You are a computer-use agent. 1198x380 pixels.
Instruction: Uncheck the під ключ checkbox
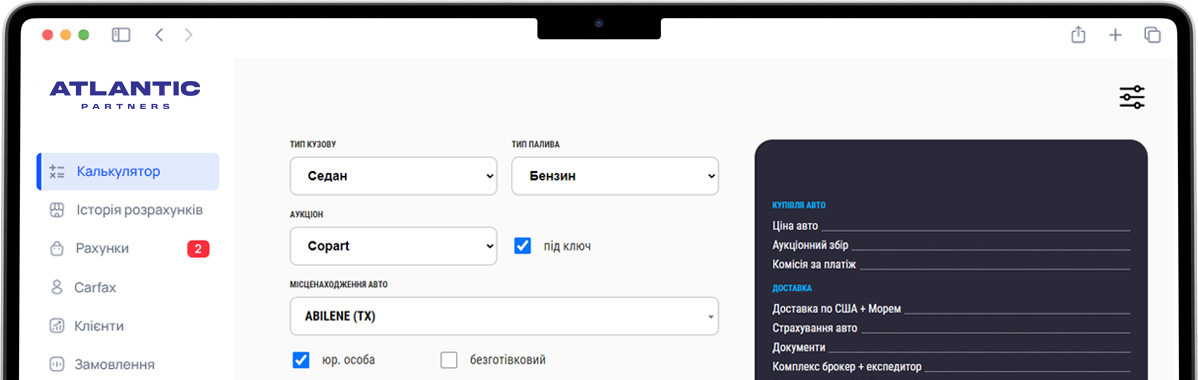[523, 246]
